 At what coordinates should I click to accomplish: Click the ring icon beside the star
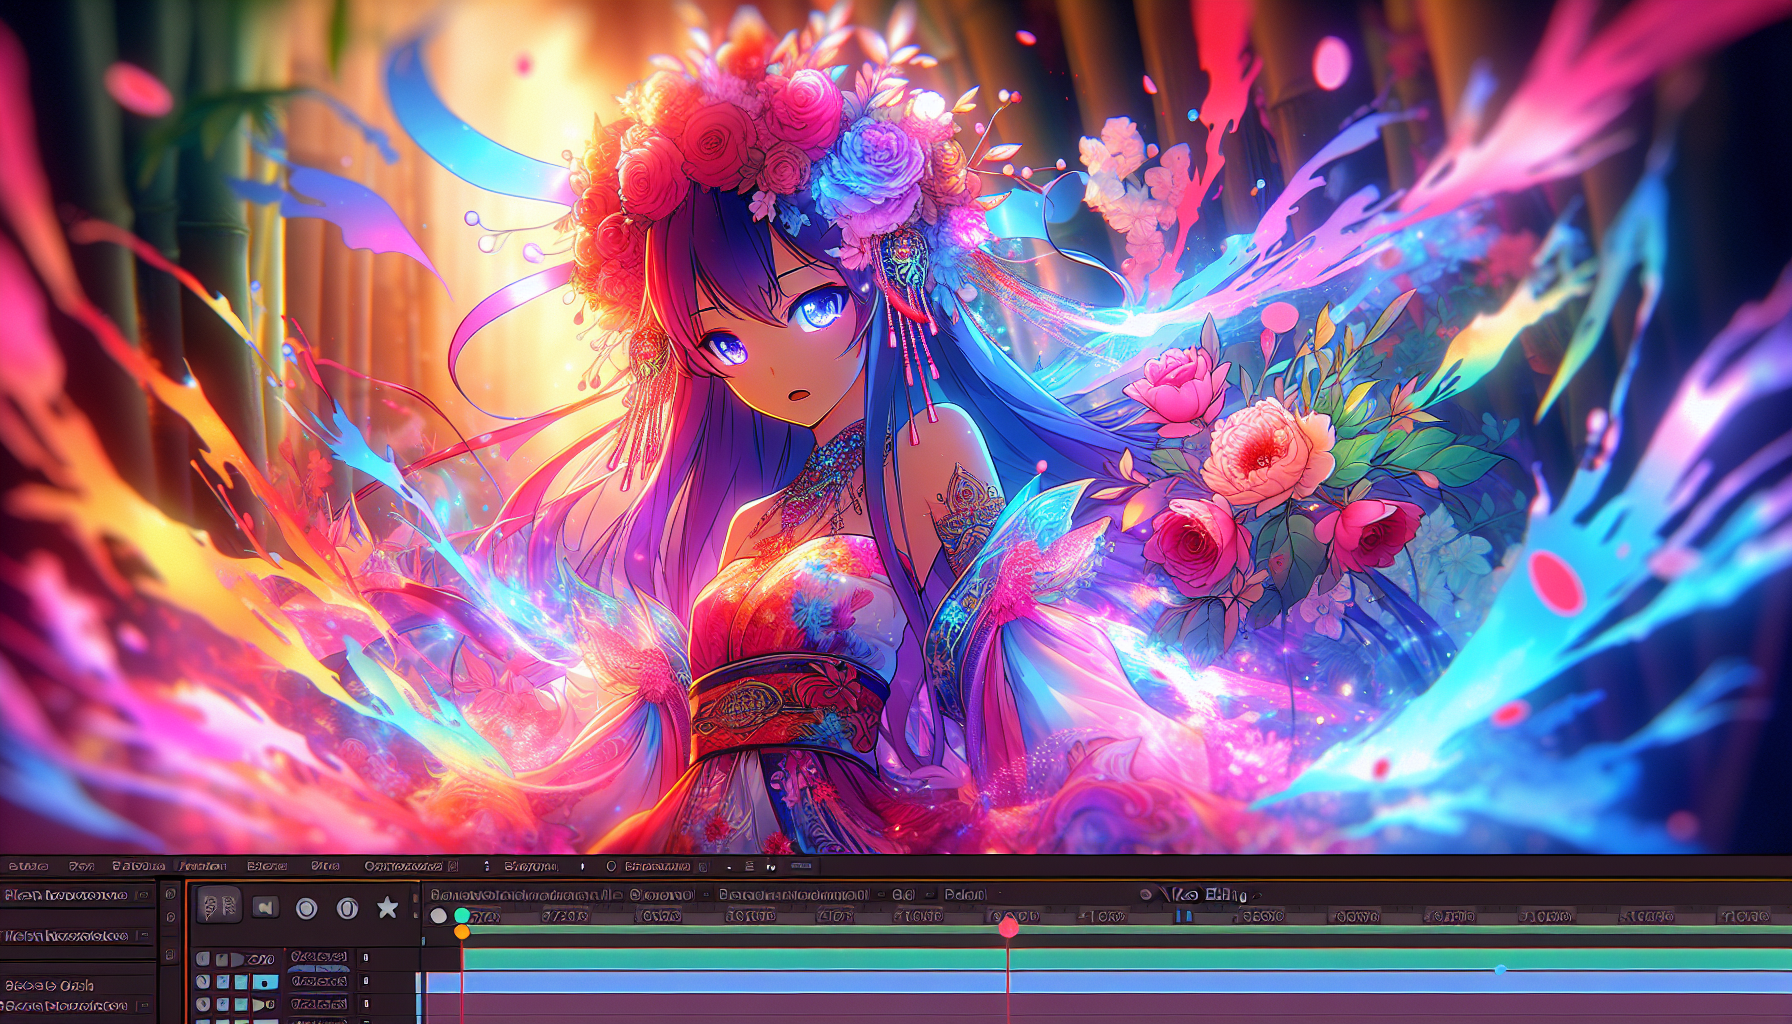pos(347,908)
